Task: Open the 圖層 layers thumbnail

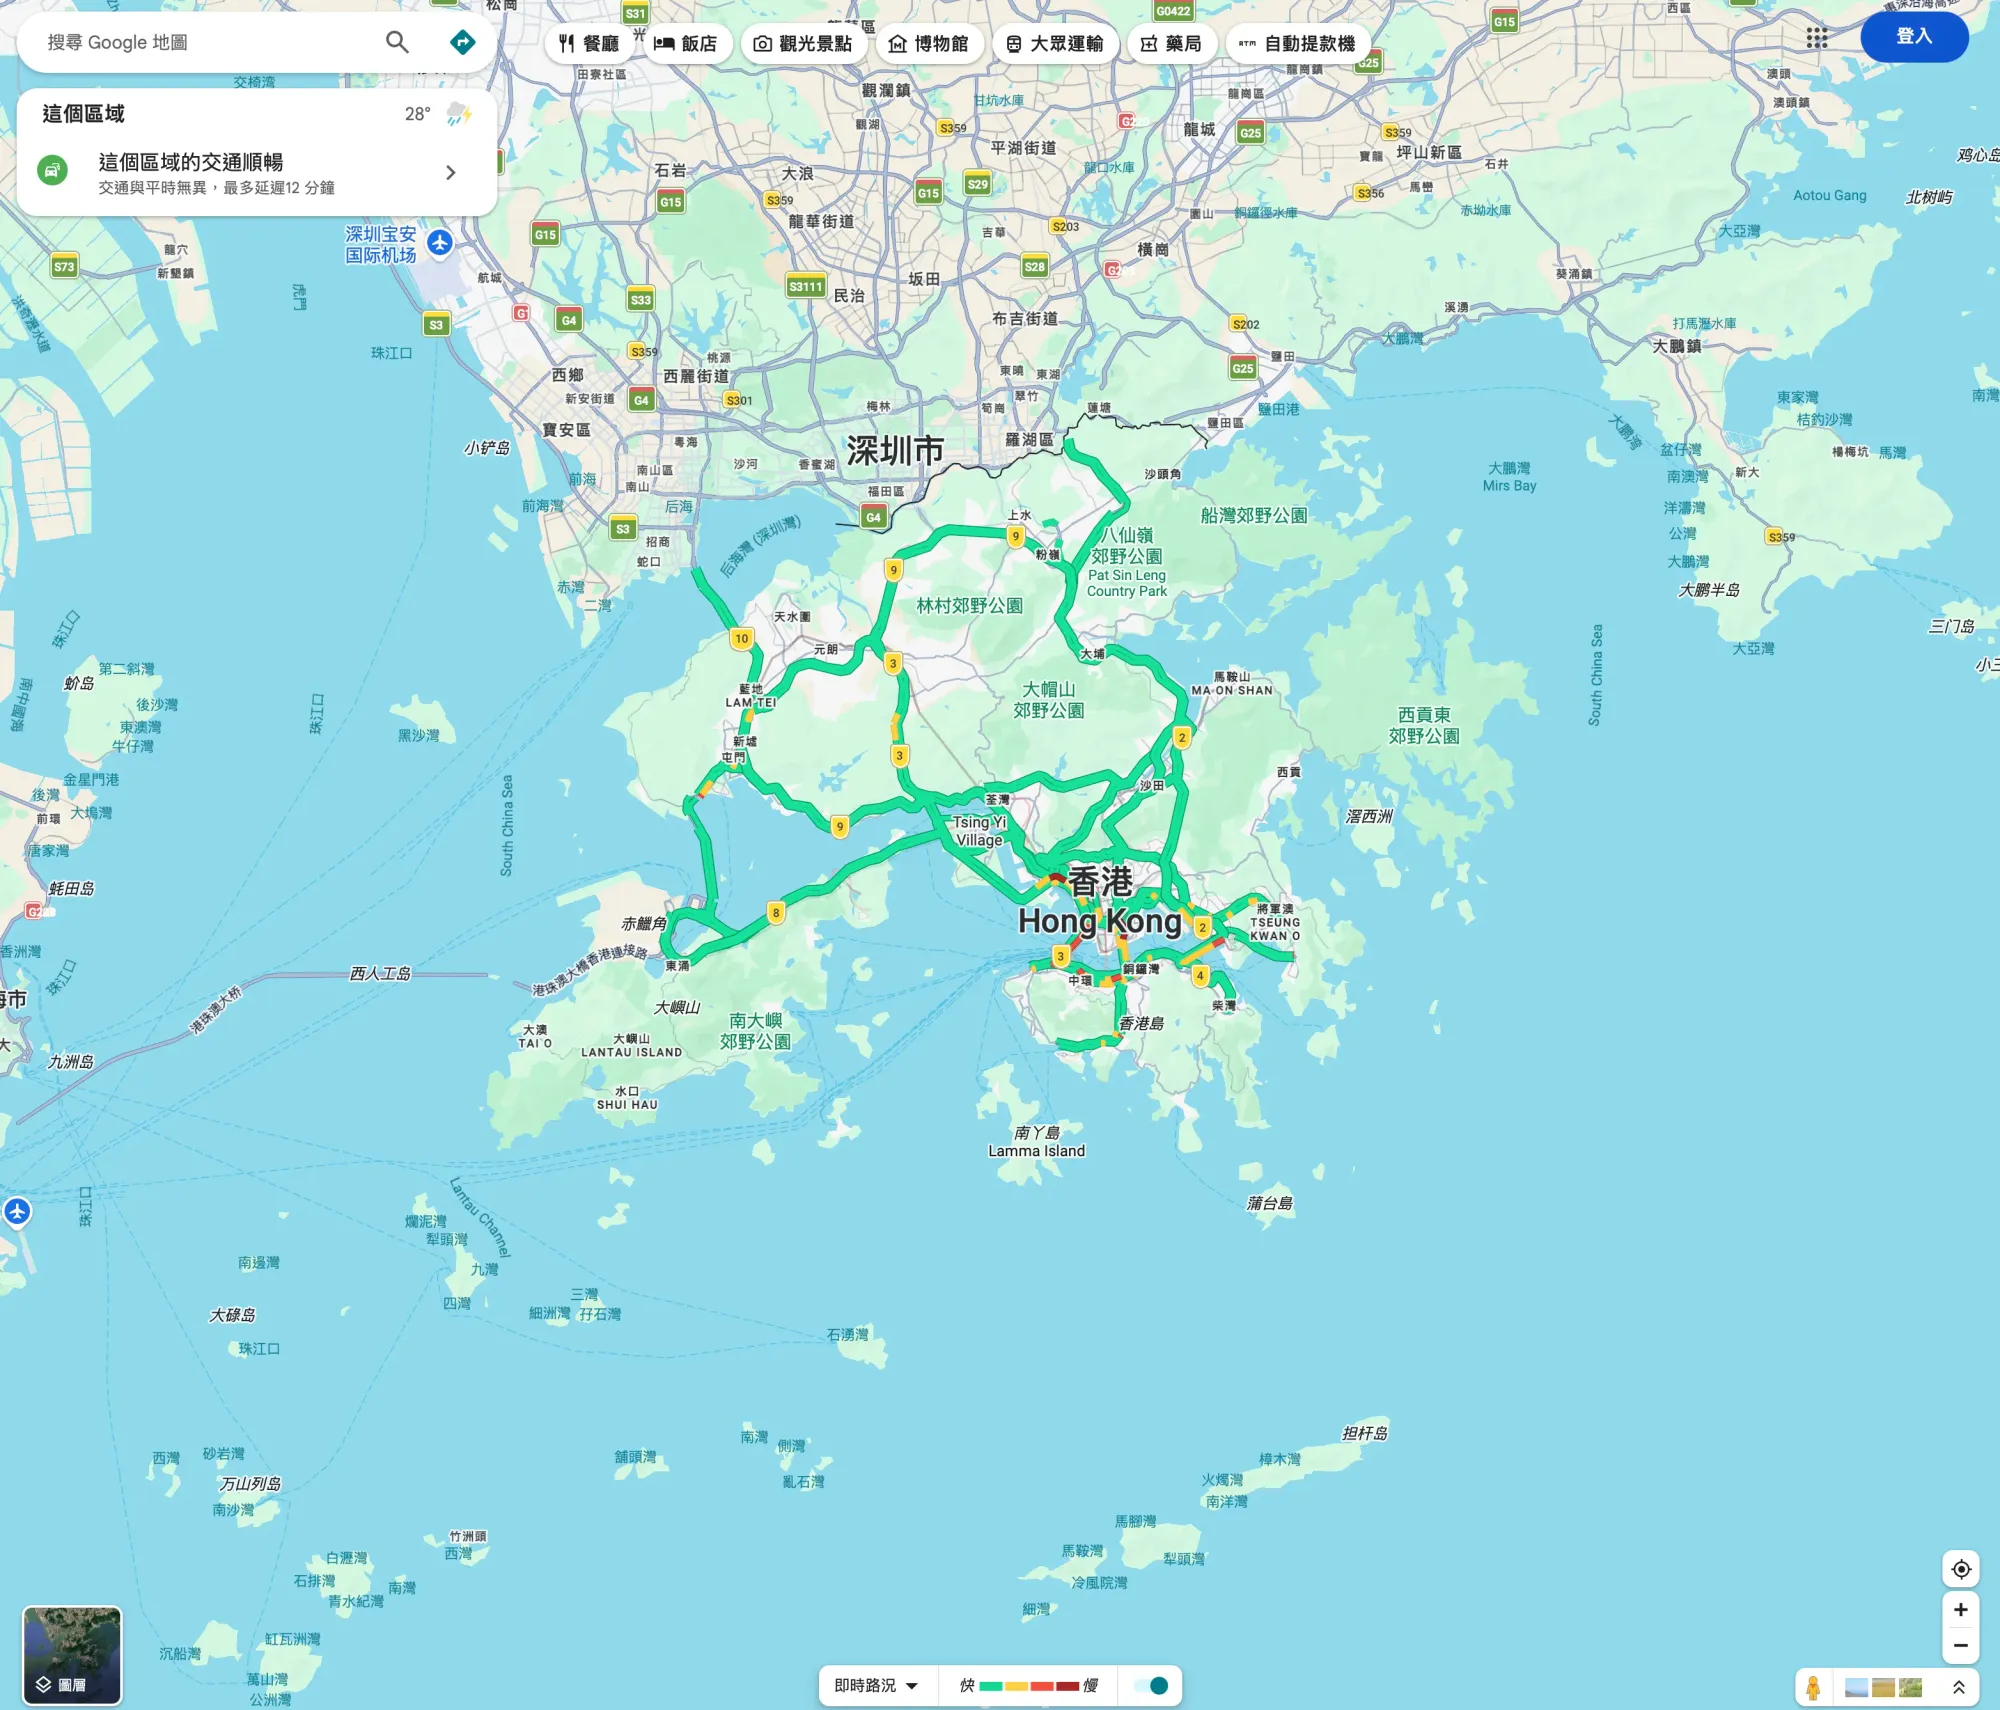Action: coord(72,1655)
